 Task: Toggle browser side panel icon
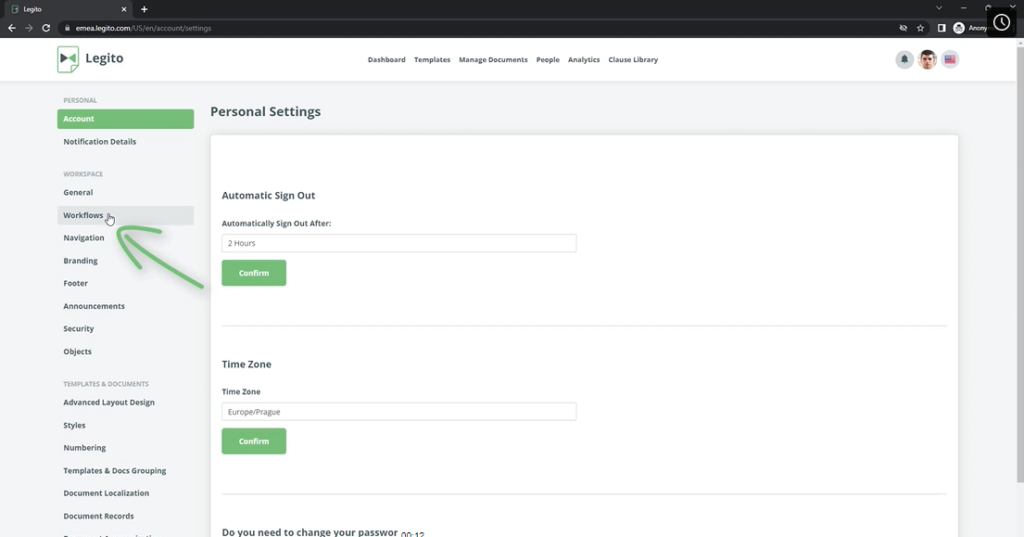pyautogui.click(x=941, y=28)
